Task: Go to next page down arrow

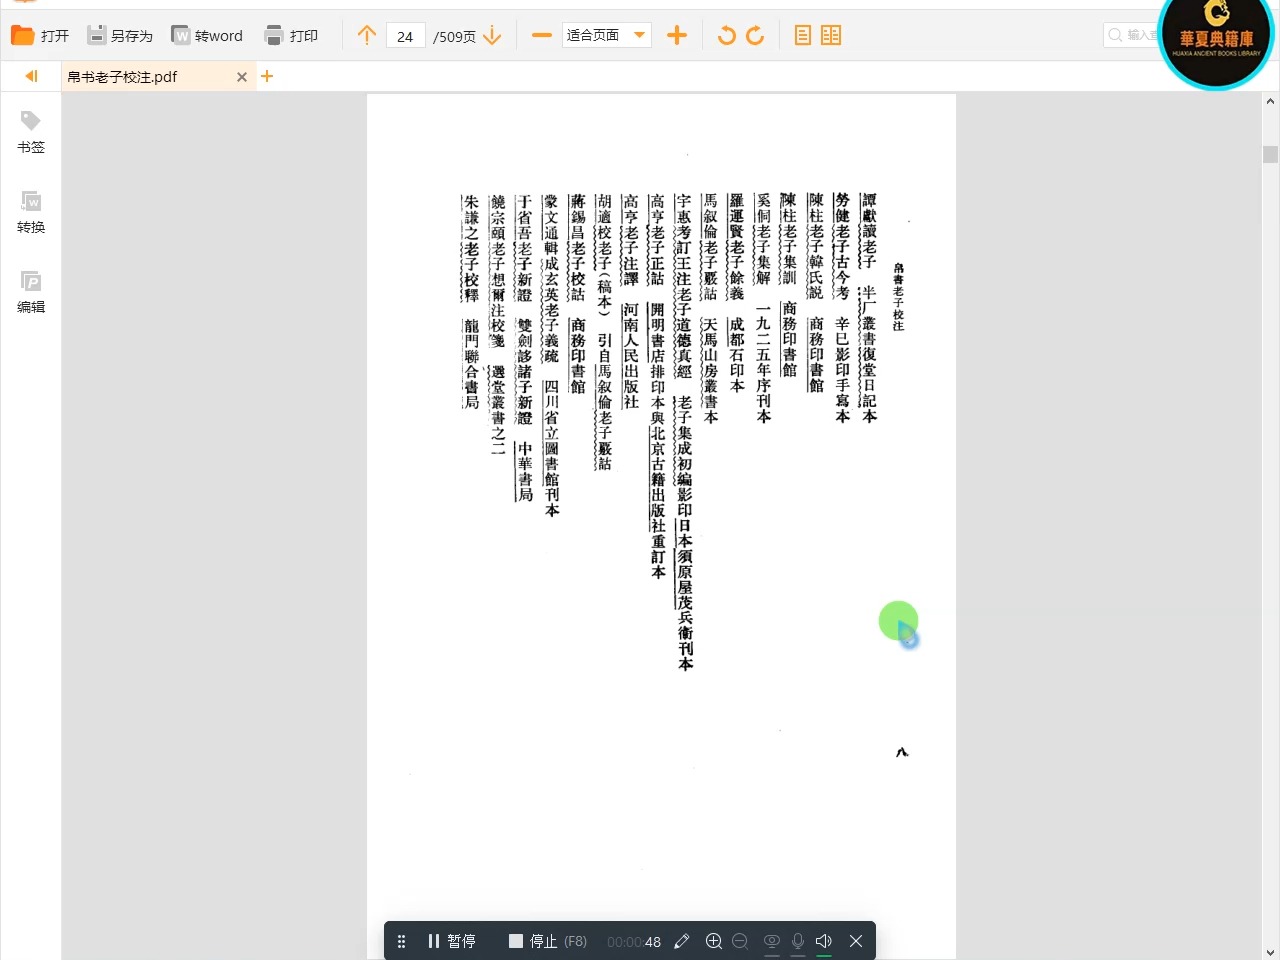Action: [492, 36]
